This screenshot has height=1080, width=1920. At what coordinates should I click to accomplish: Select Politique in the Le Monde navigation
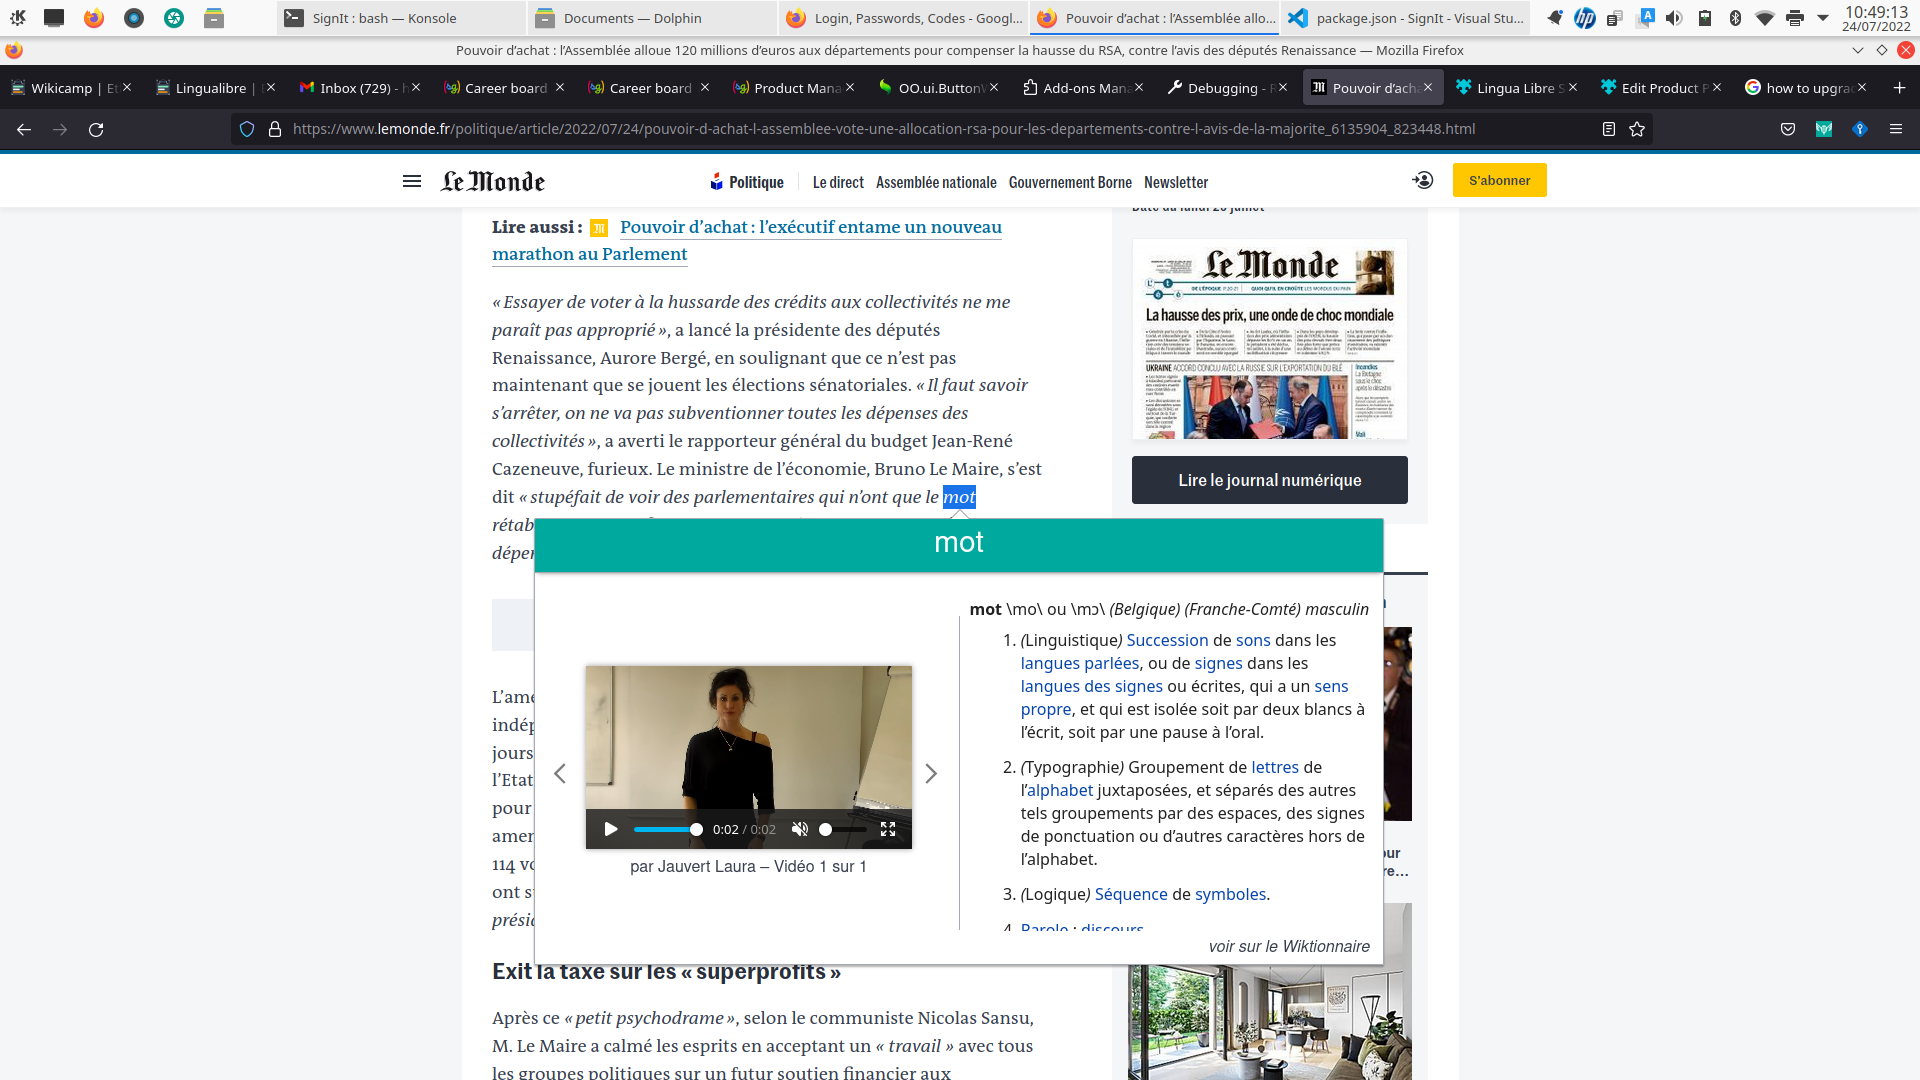pos(756,182)
